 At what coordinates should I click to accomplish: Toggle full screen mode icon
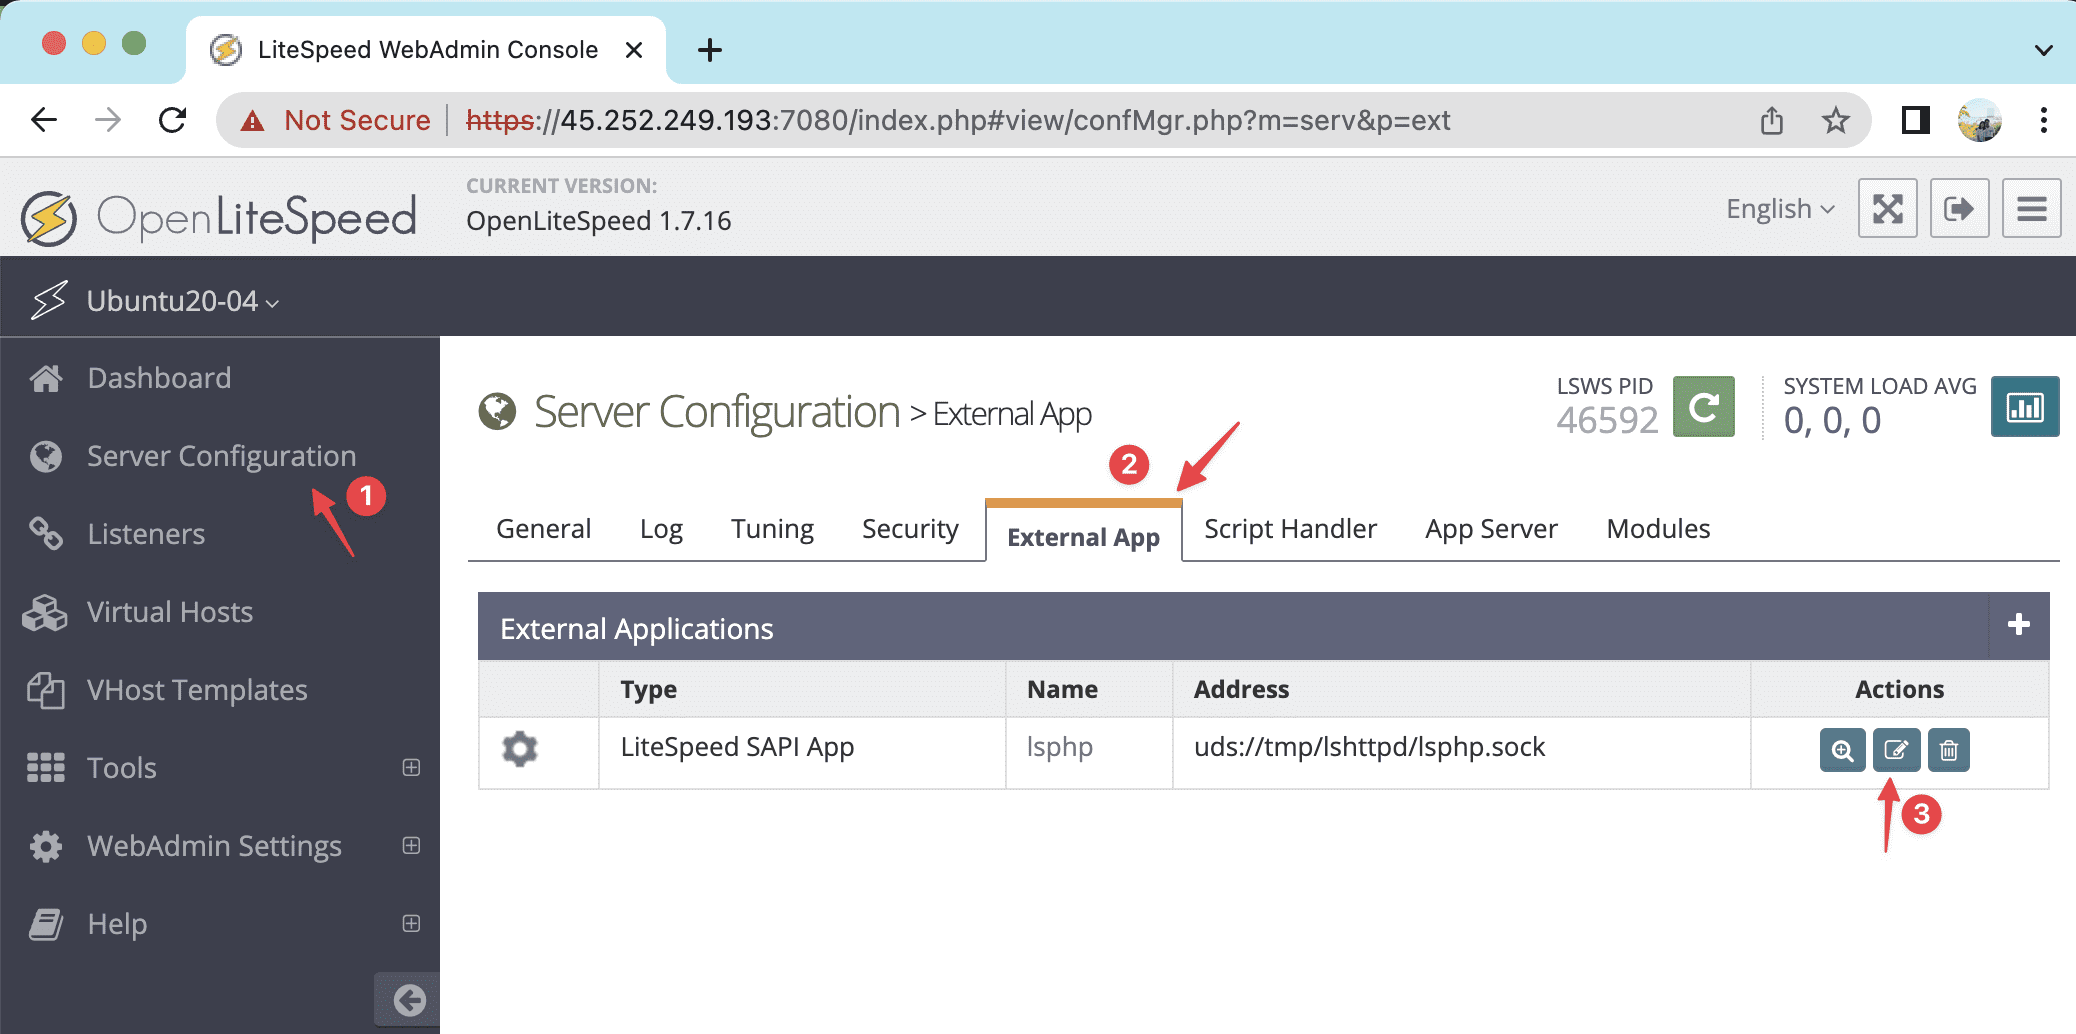coord(1887,209)
